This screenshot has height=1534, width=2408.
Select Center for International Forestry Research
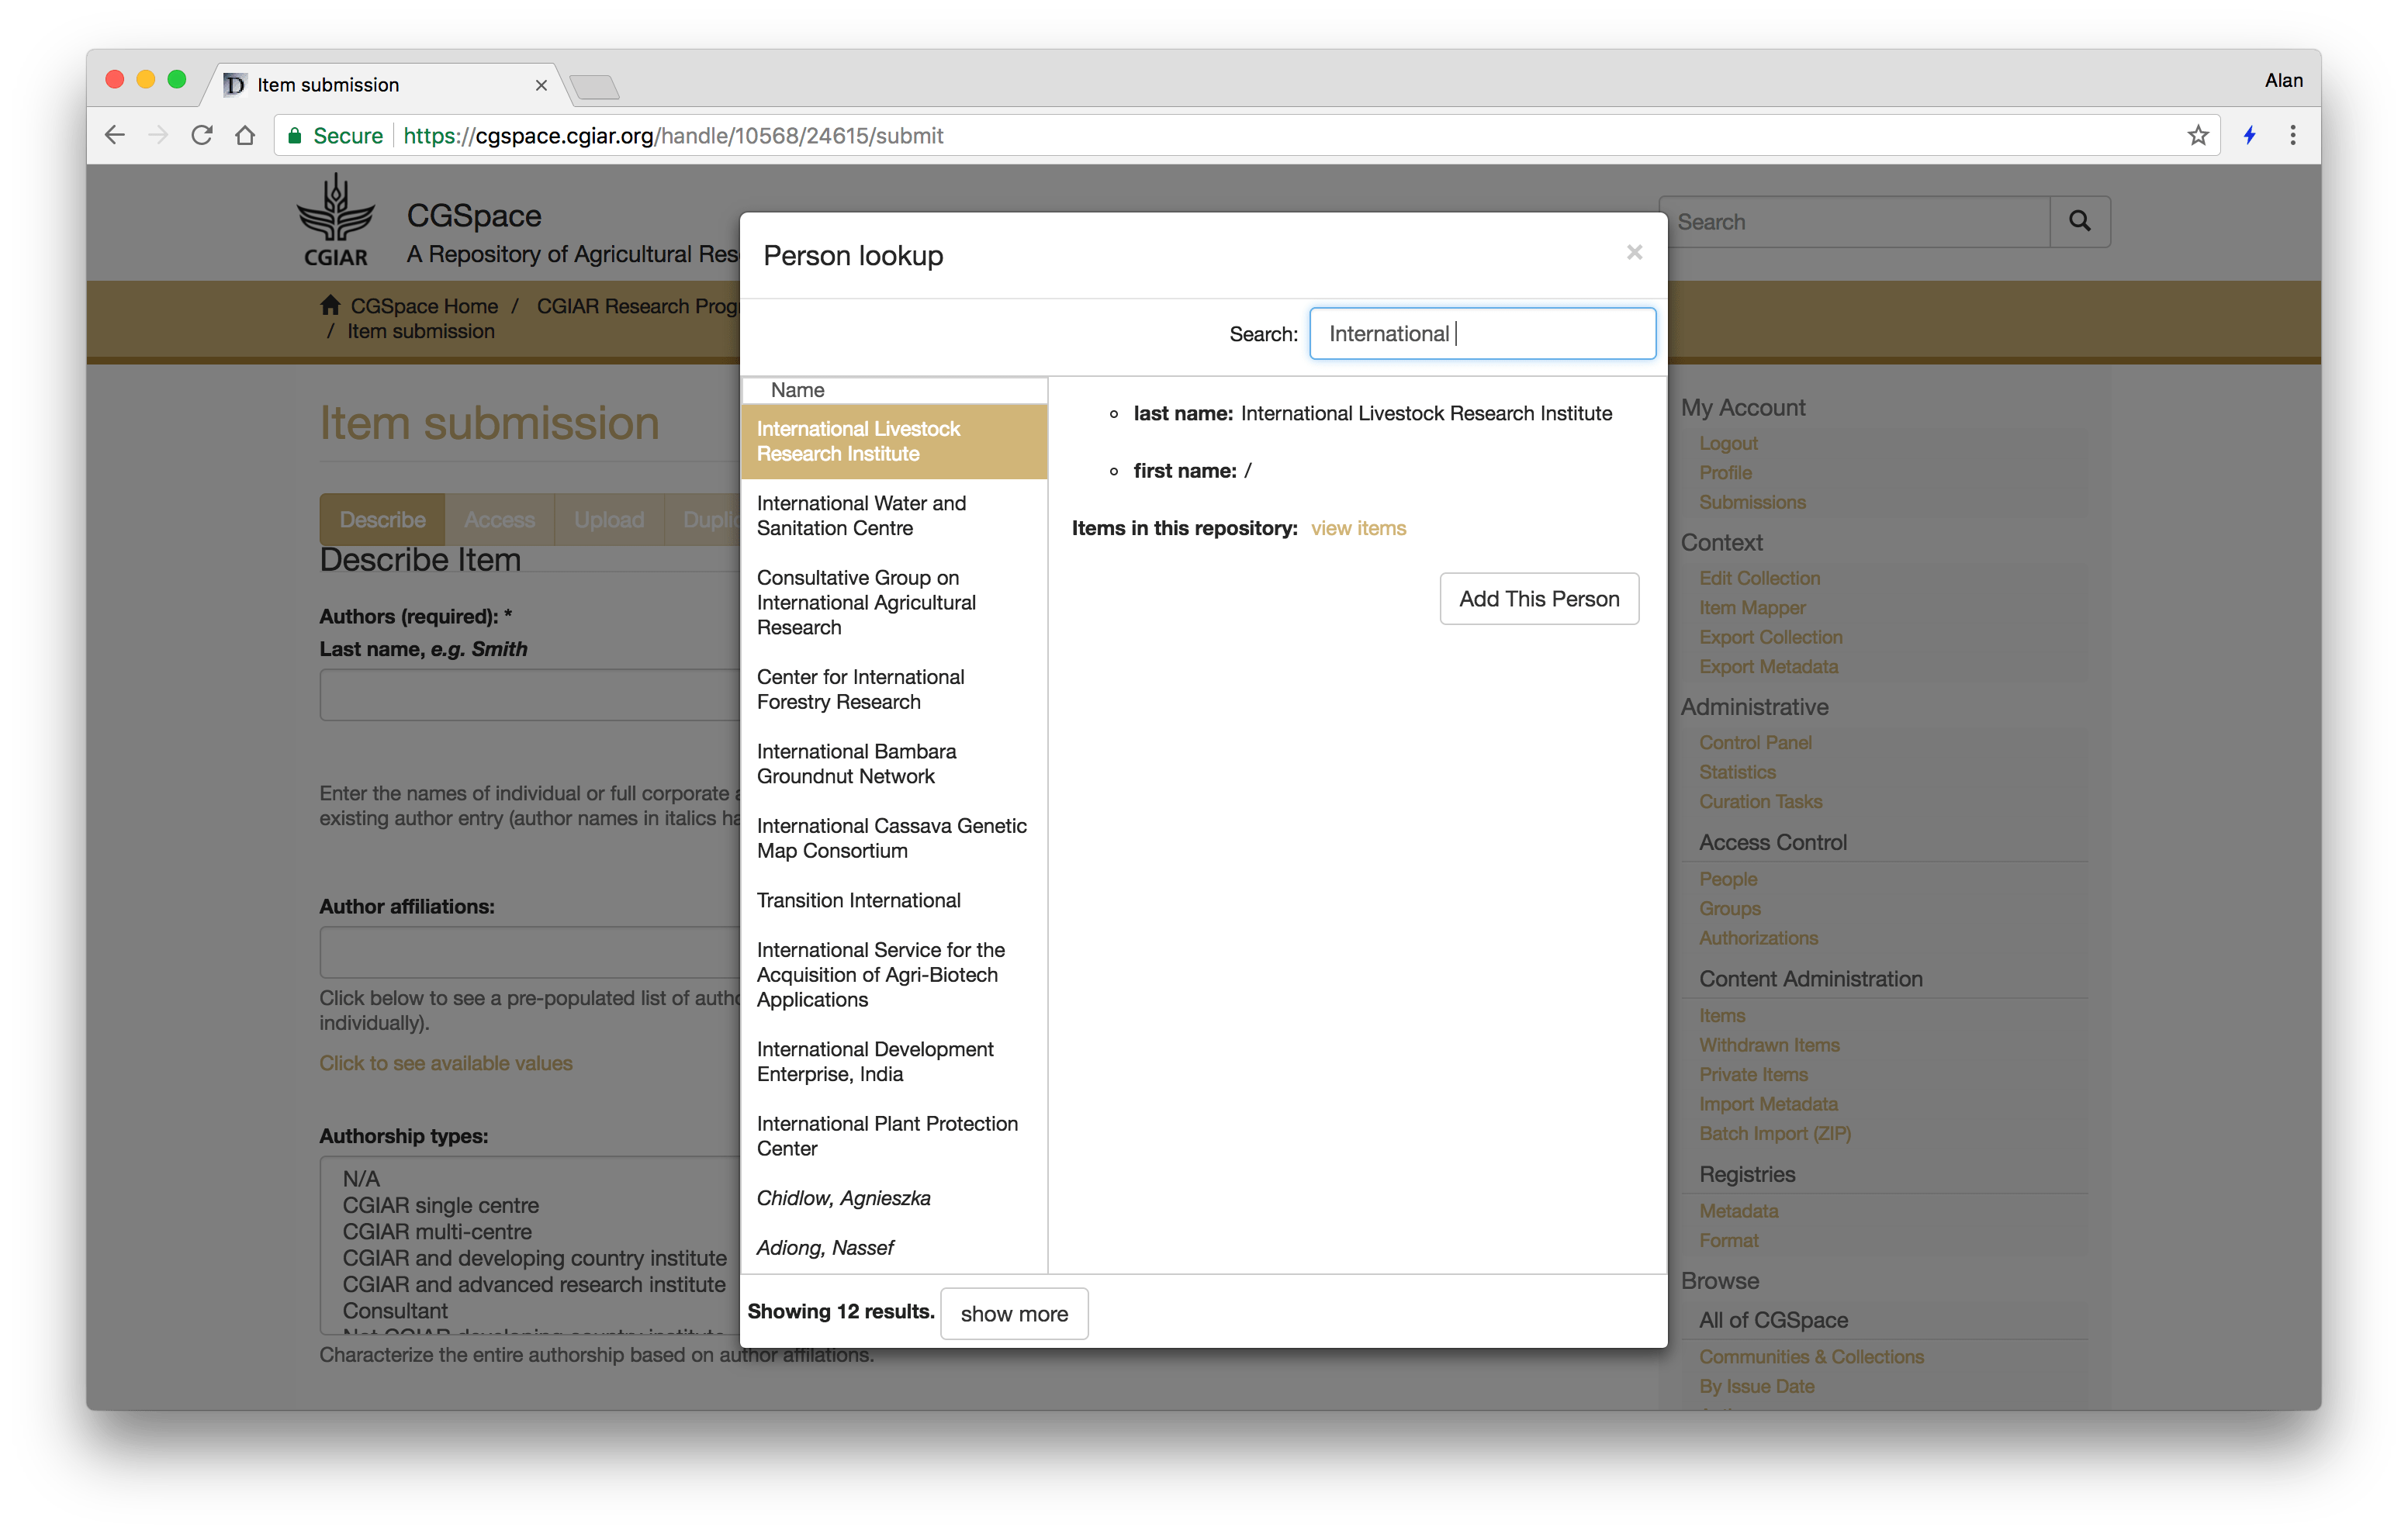(x=894, y=689)
